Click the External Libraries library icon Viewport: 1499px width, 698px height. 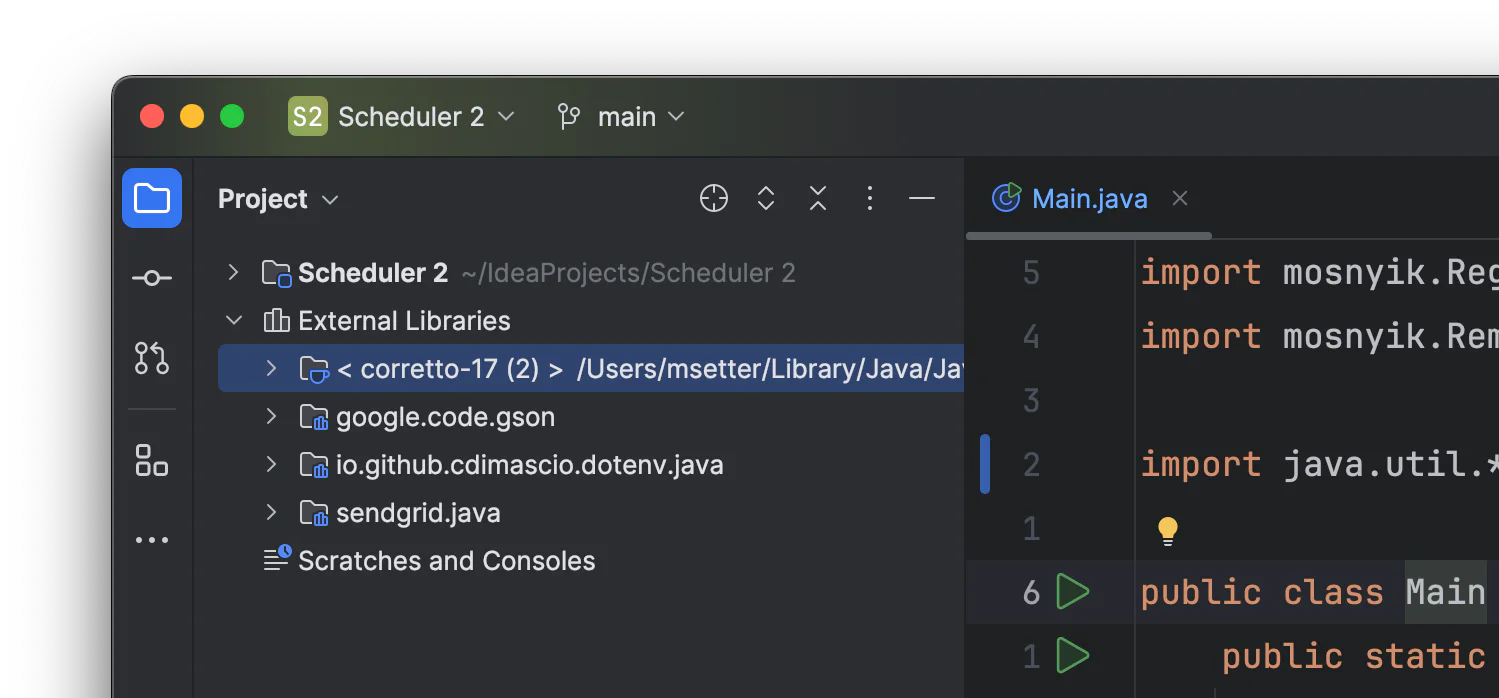coord(276,321)
